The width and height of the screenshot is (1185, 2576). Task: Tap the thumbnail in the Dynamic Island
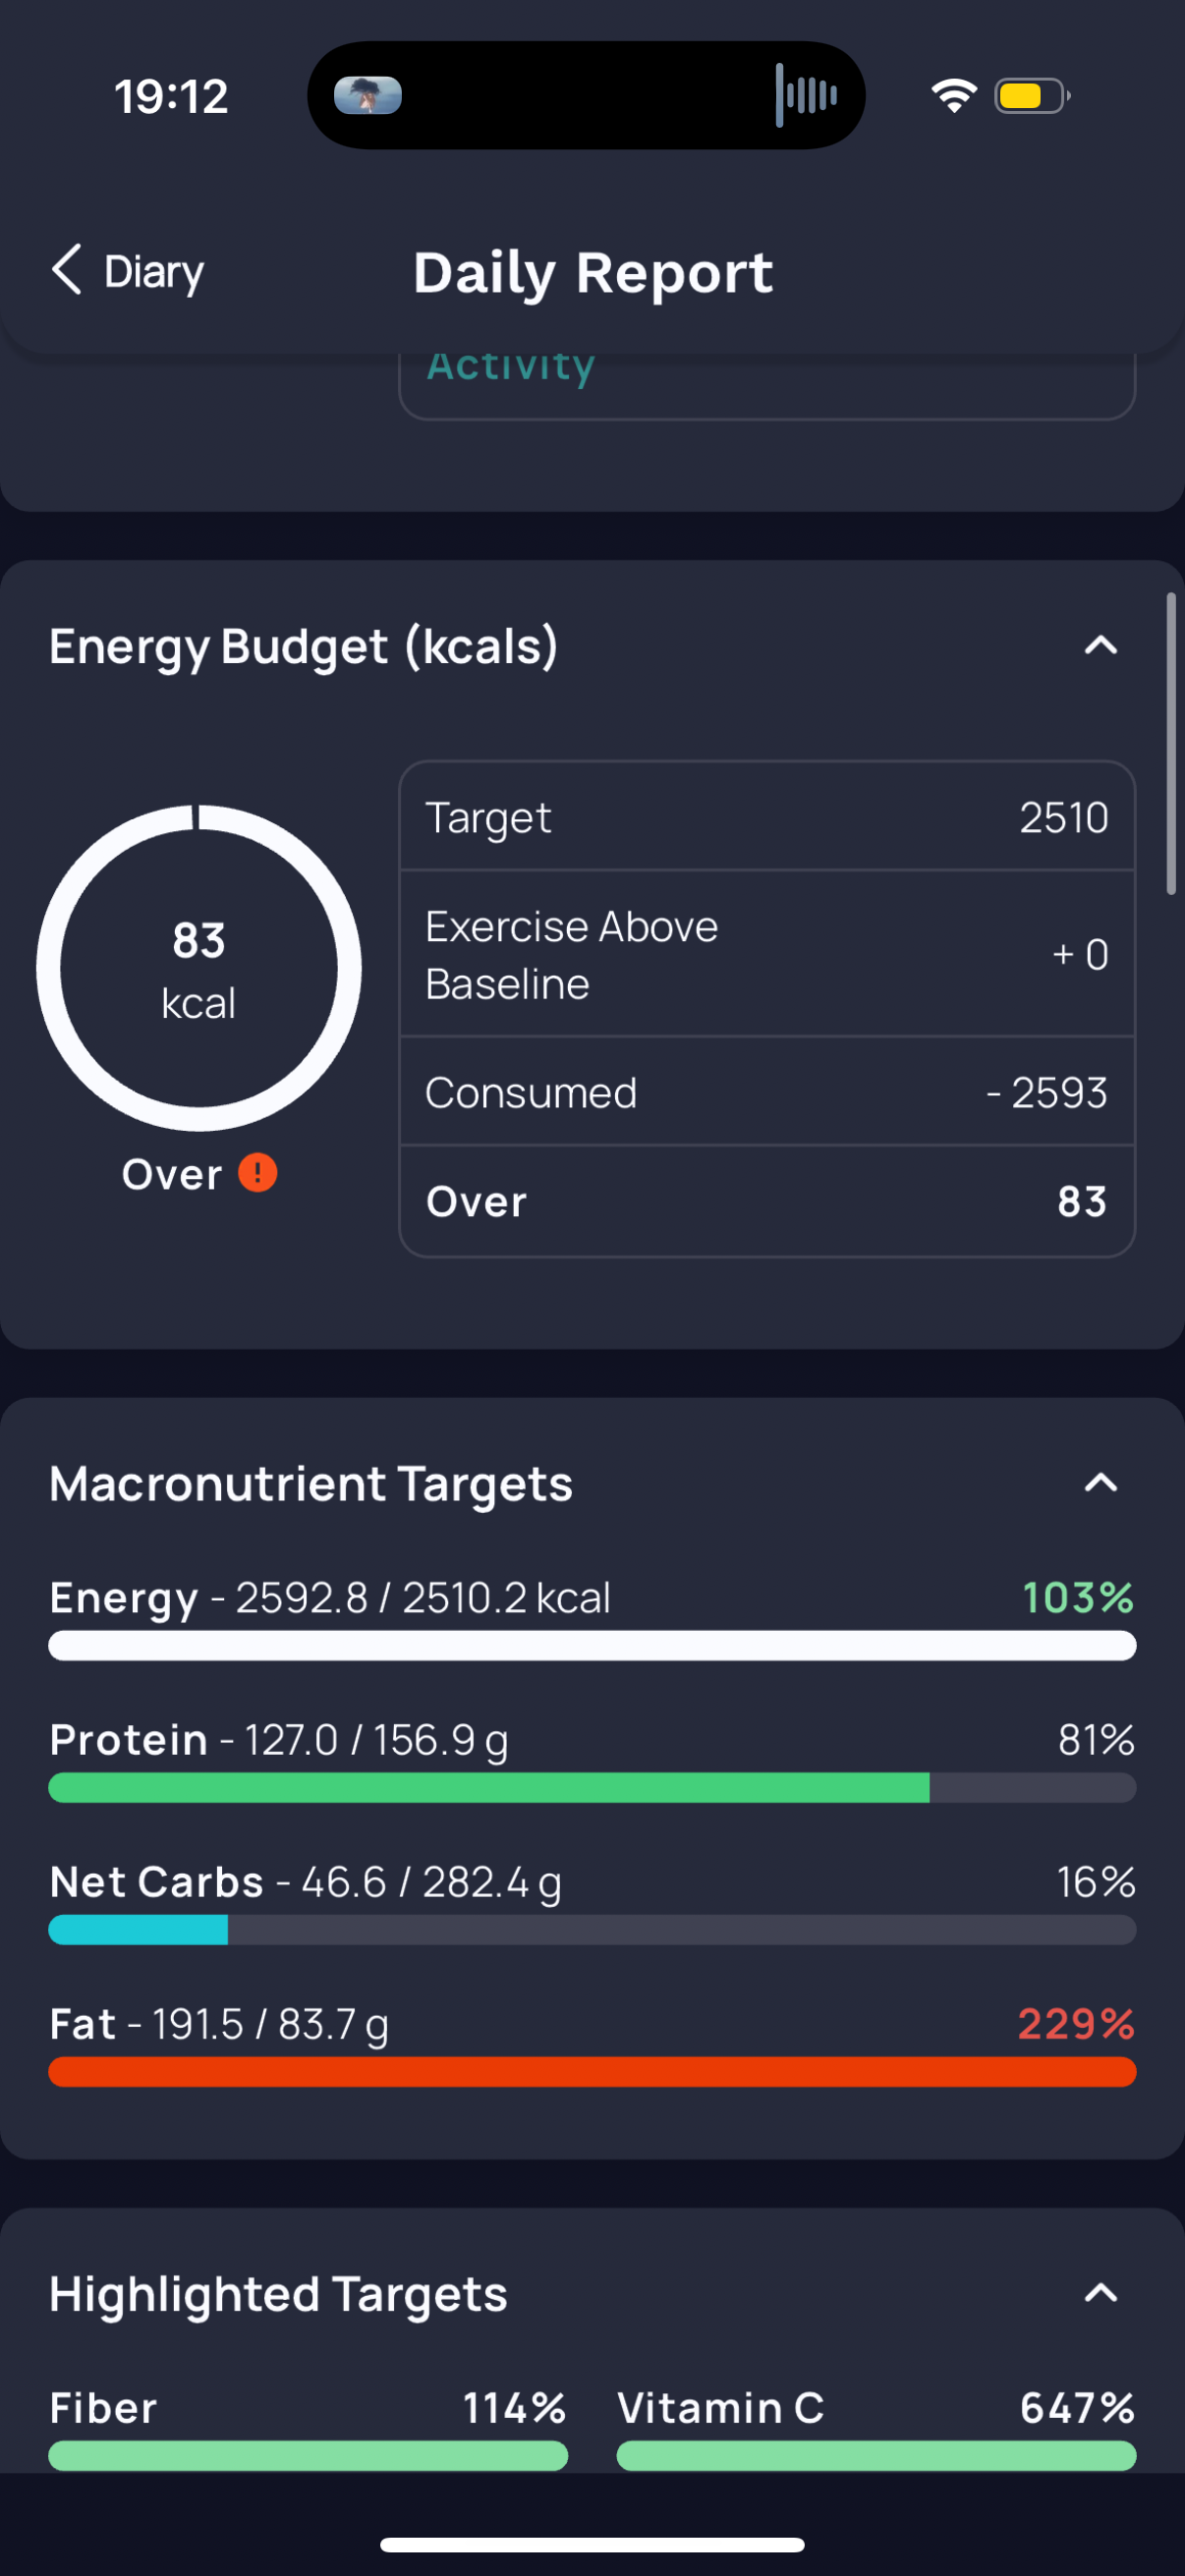[x=368, y=95]
